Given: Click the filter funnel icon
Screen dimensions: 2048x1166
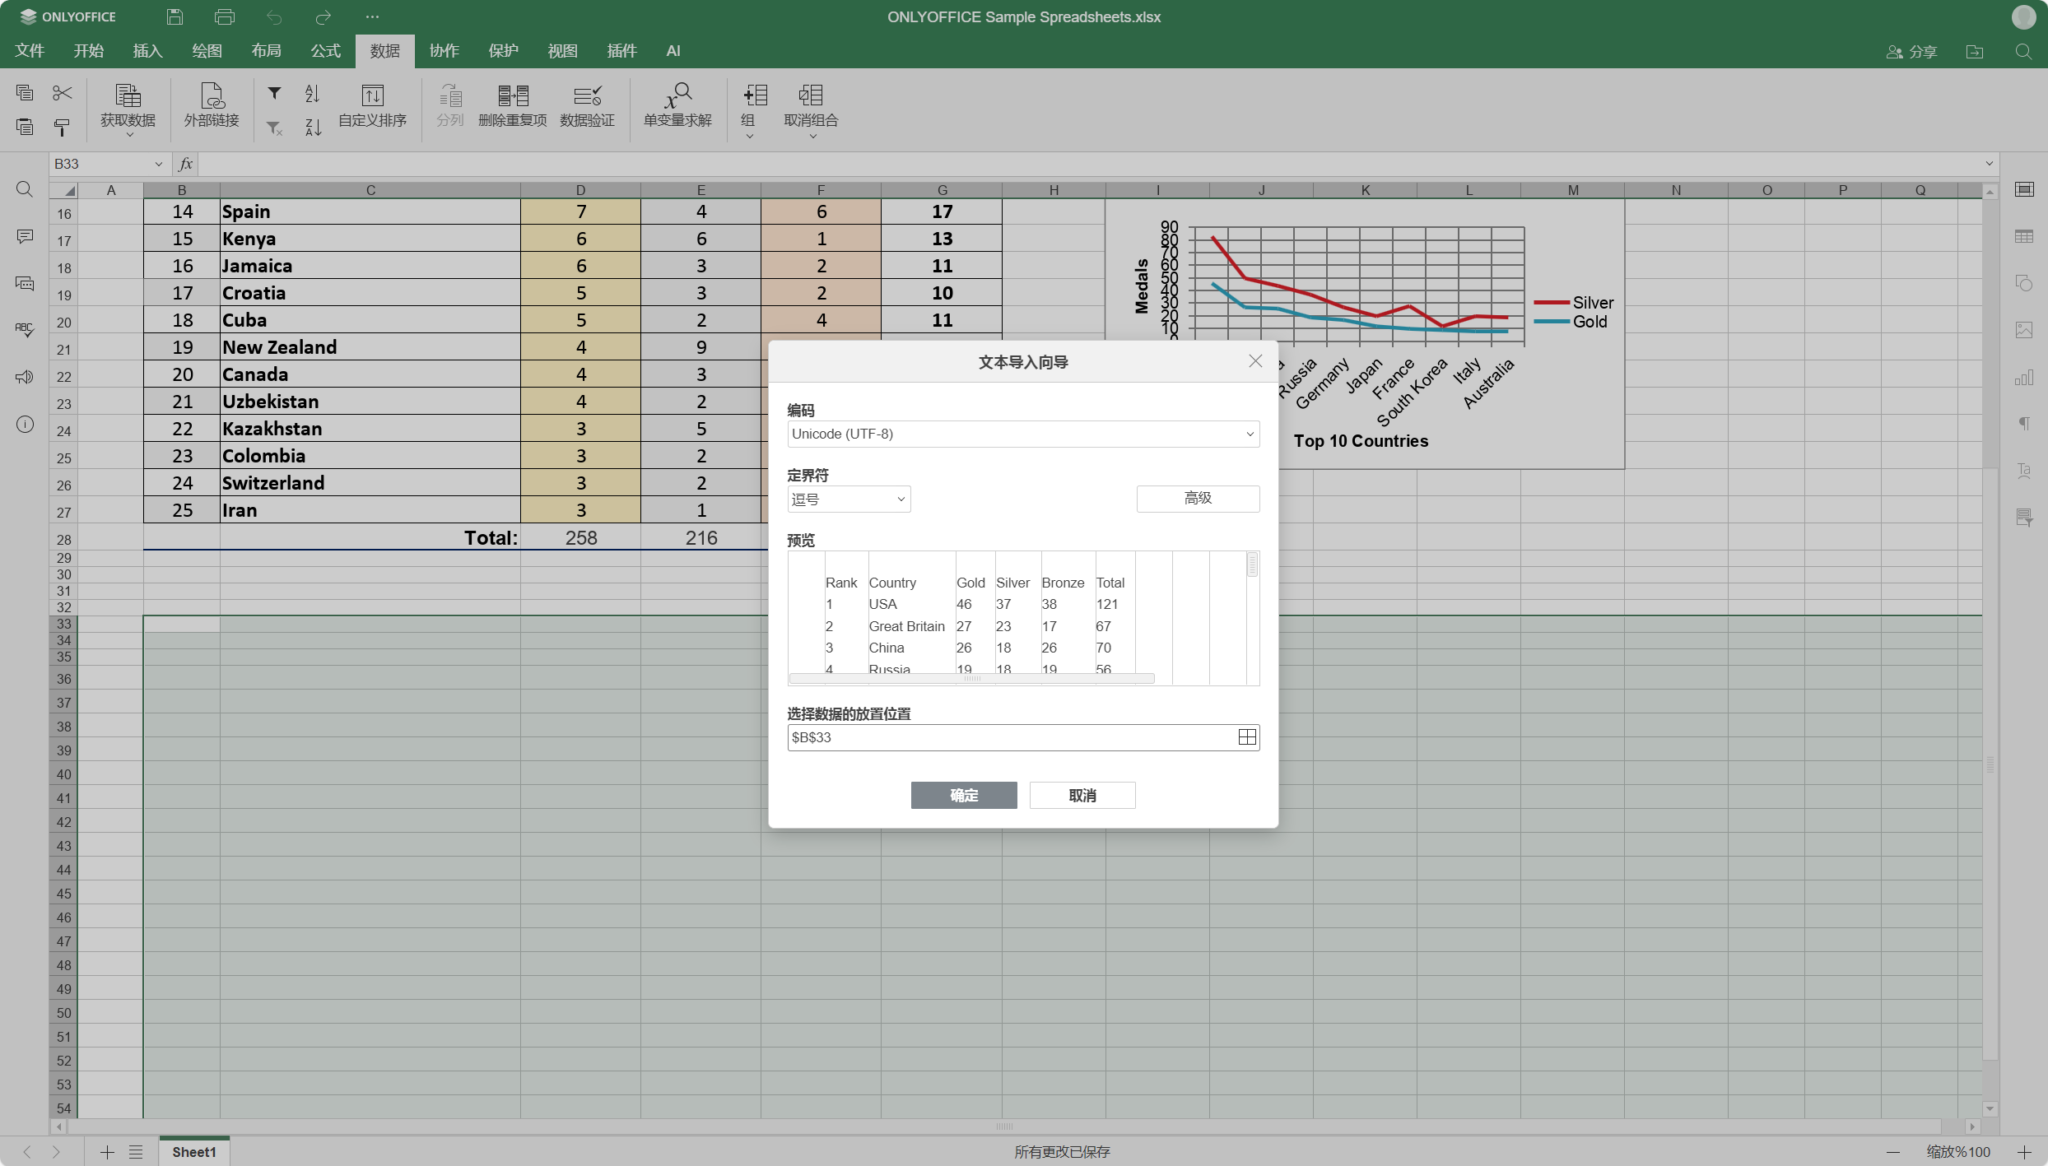Looking at the screenshot, I should click(274, 93).
